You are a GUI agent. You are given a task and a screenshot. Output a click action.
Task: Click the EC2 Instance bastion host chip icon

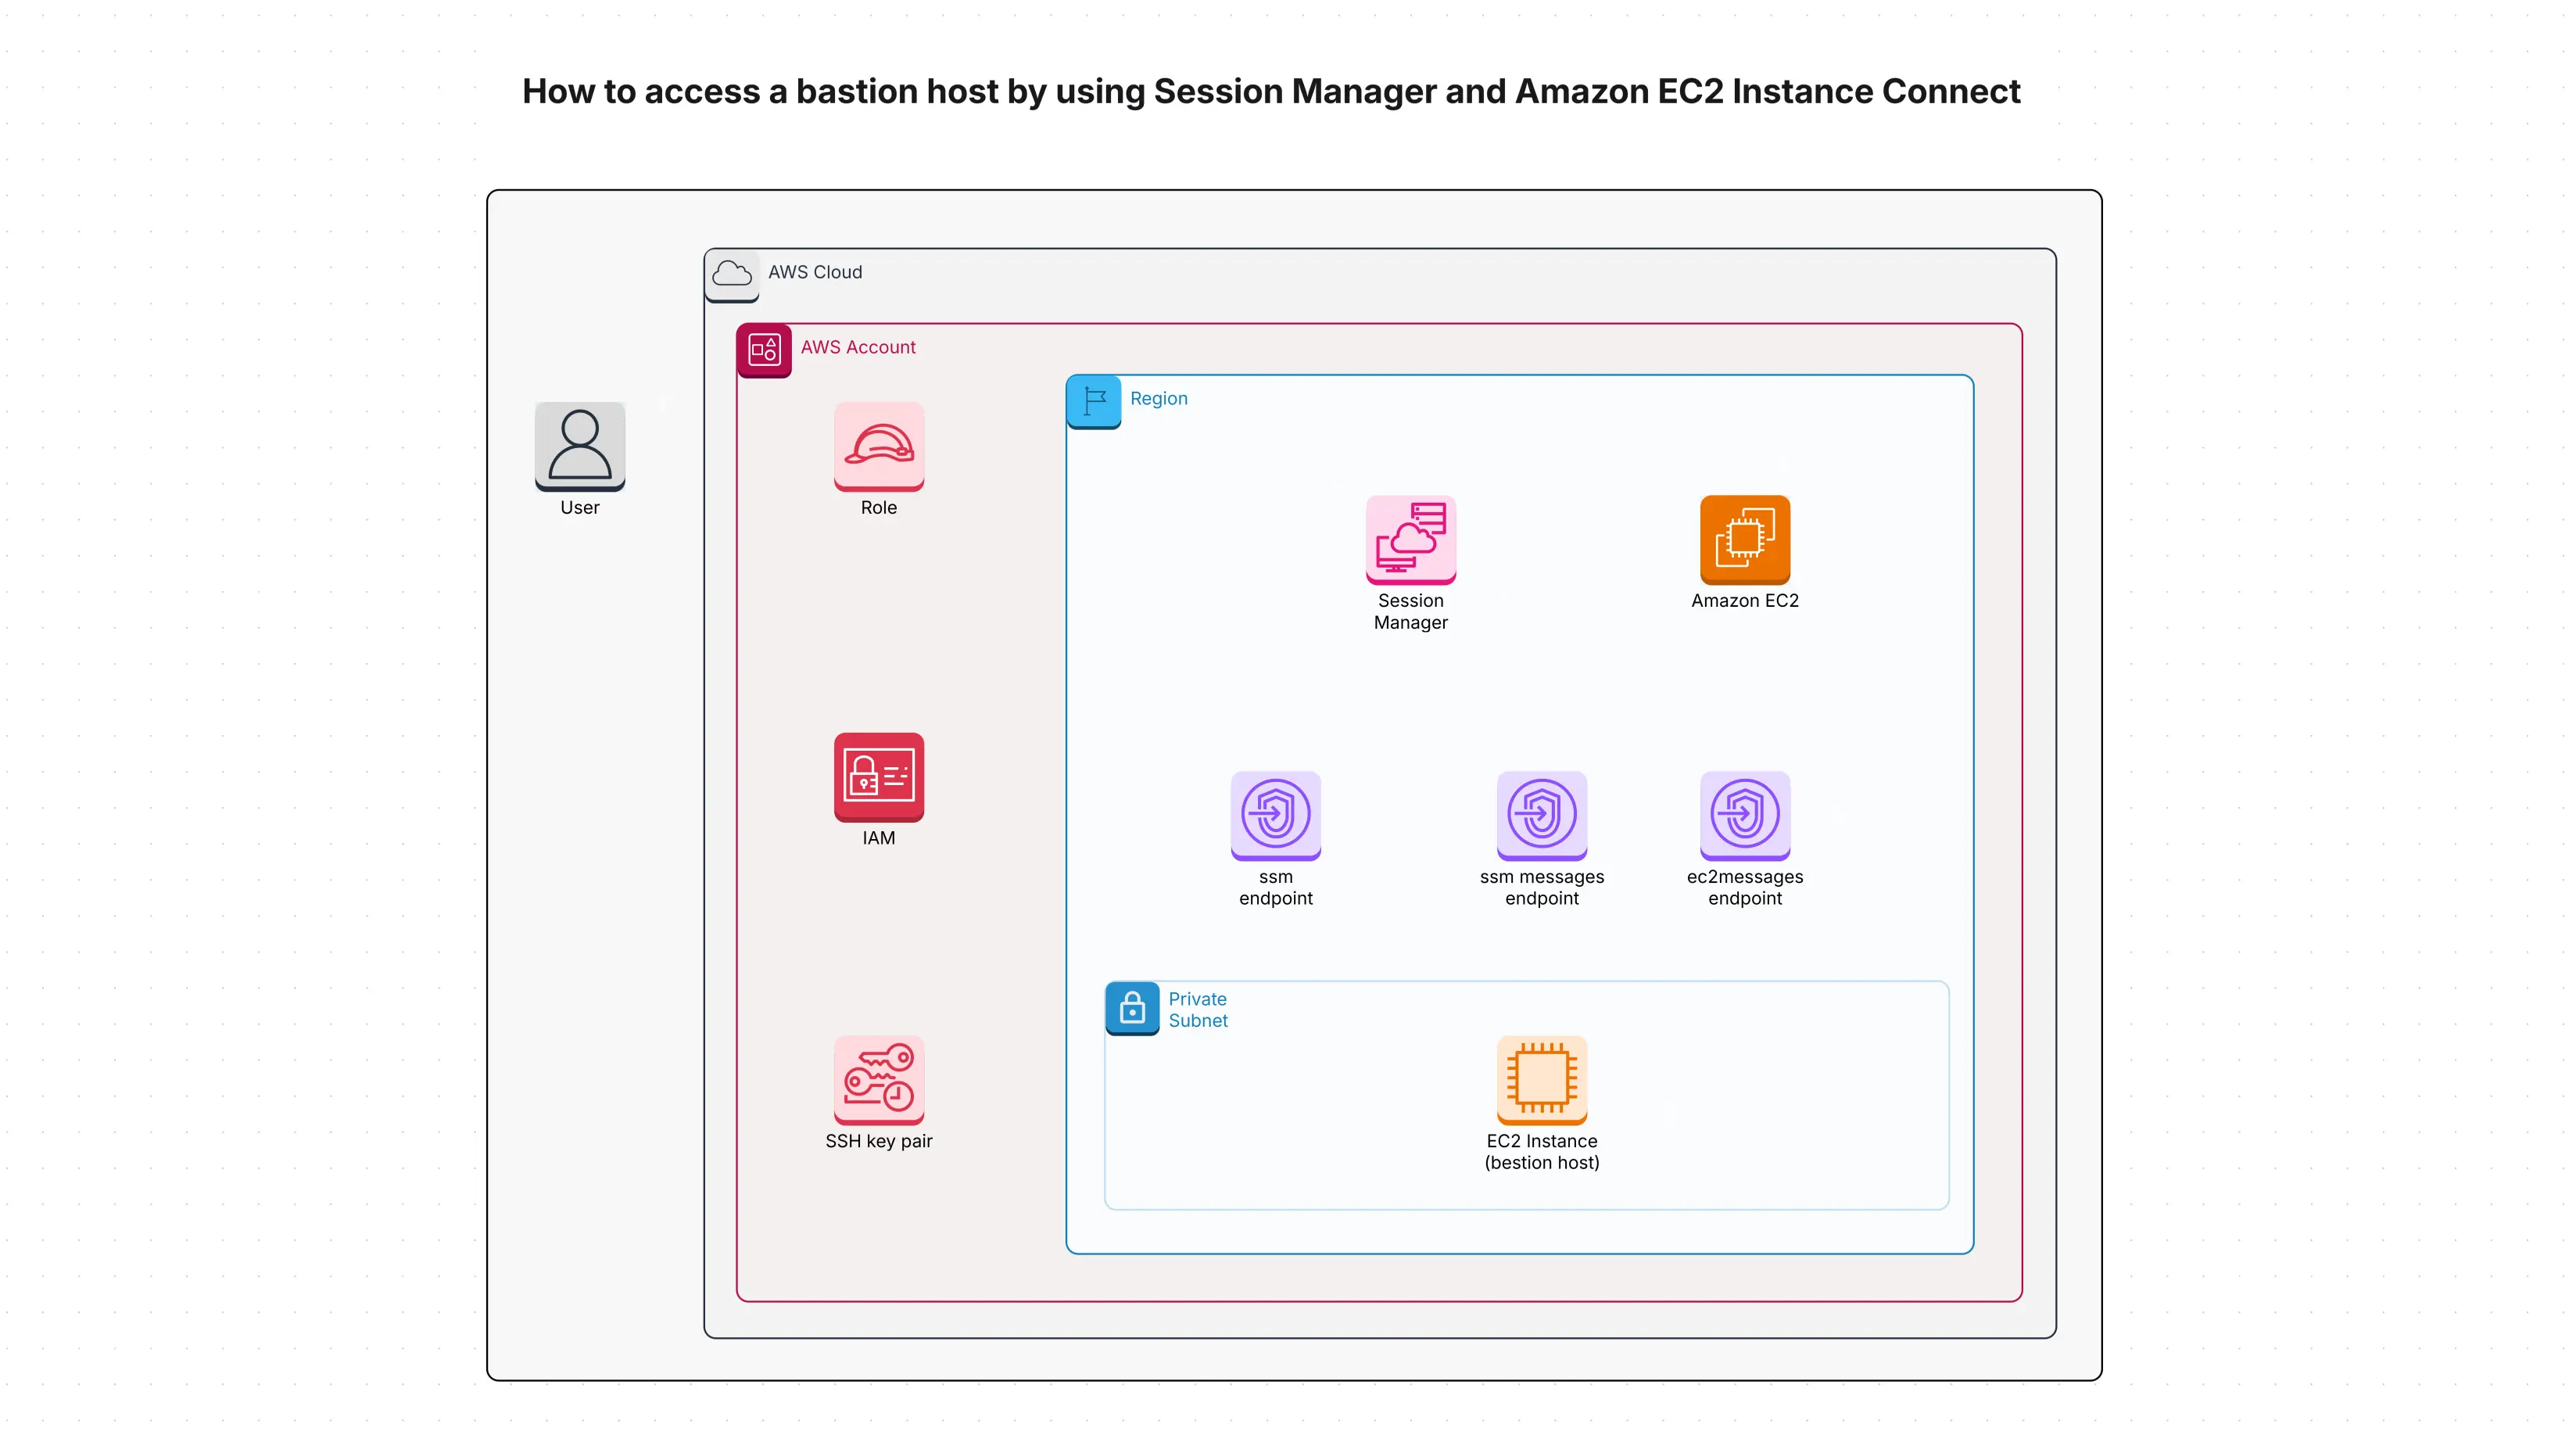(x=1542, y=1080)
